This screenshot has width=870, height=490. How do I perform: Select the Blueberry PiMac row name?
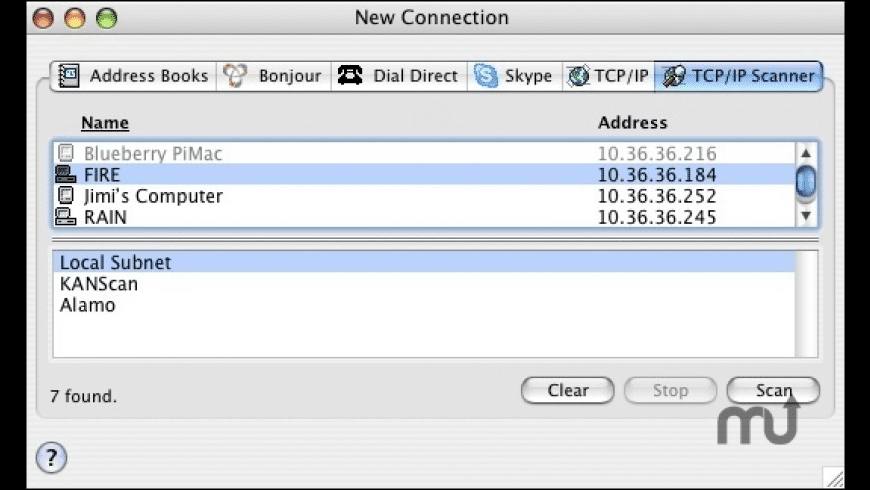click(153, 154)
